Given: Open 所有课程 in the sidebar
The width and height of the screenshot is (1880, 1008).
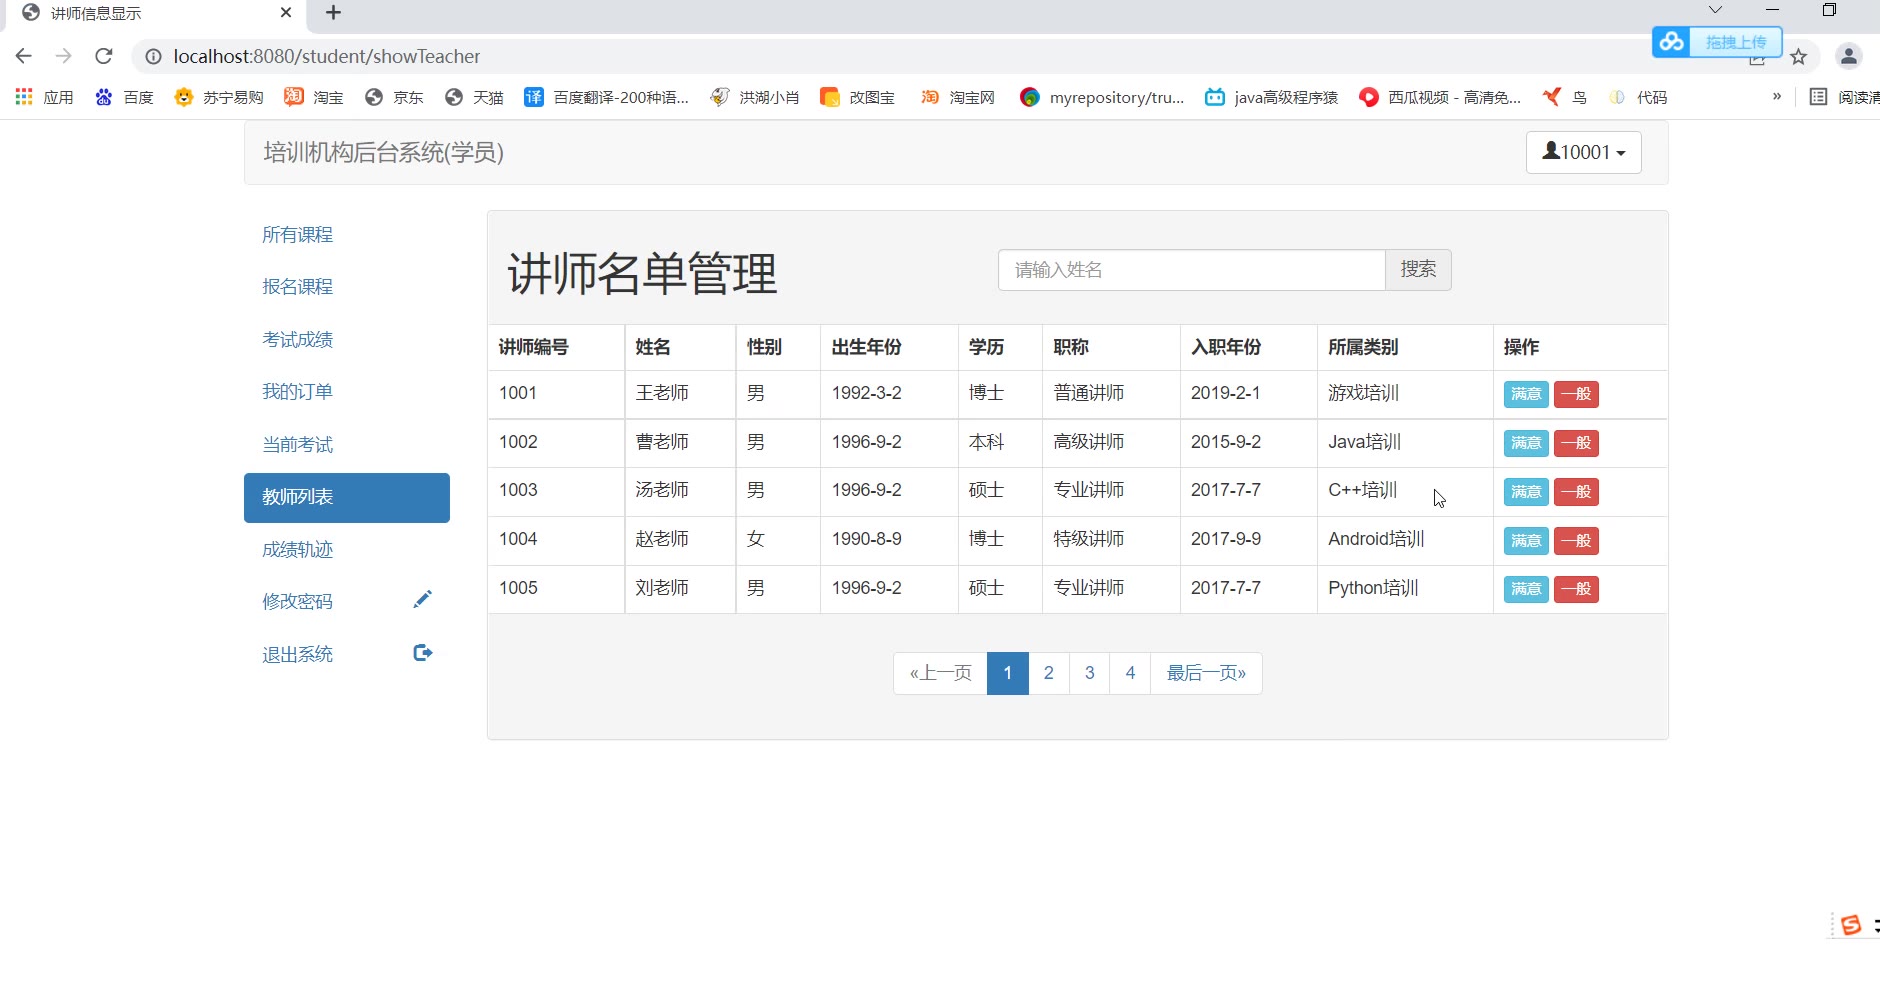Looking at the screenshot, I should 297,235.
